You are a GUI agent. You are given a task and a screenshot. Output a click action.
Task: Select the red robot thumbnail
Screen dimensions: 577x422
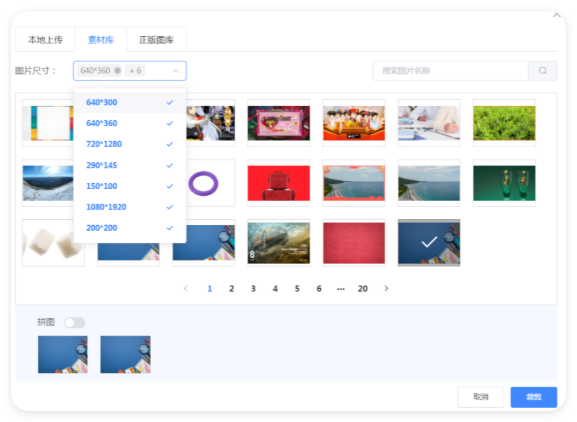click(279, 183)
